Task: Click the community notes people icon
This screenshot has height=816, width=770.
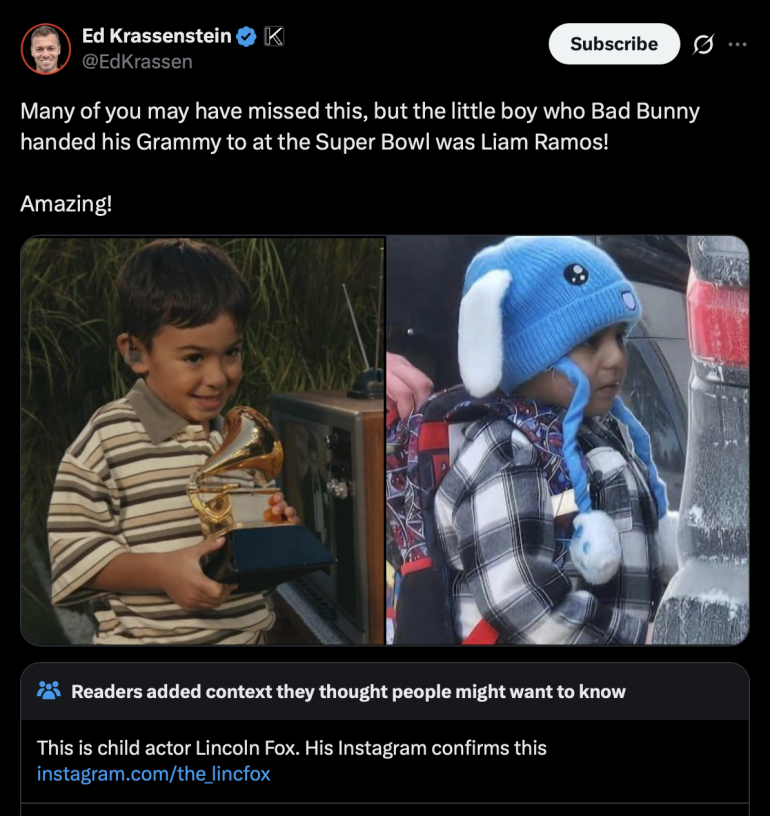Action: pyautogui.click(x=49, y=691)
